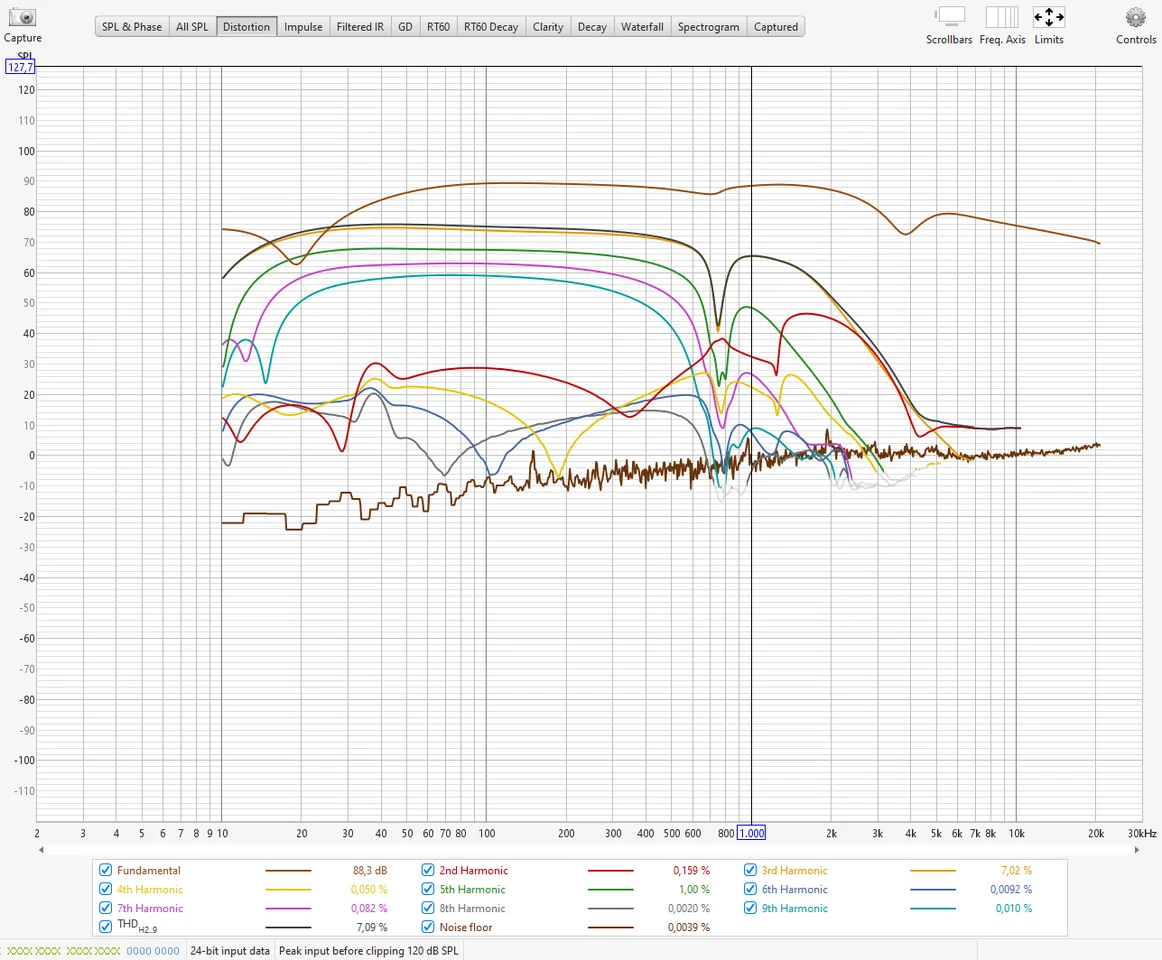Click the Capture camera icon
The width and height of the screenshot is (1162, 960).
tap(22, 17)
